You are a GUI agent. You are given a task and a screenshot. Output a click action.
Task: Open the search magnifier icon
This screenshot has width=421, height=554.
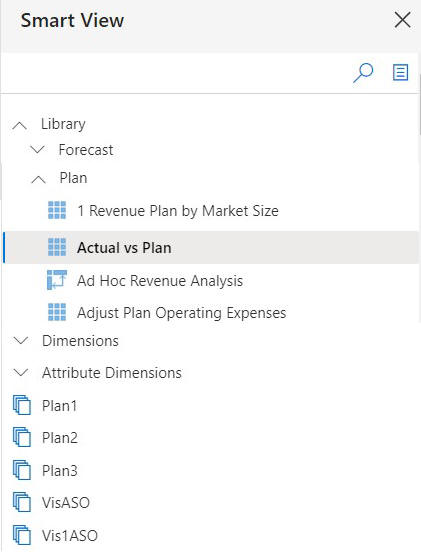(363, 73)
